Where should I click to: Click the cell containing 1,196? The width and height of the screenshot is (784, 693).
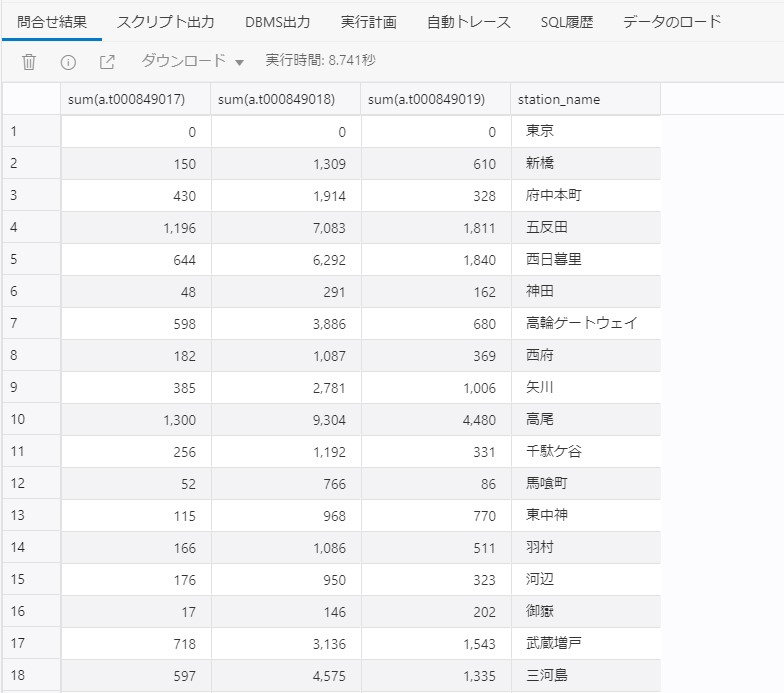coord(135,228)
